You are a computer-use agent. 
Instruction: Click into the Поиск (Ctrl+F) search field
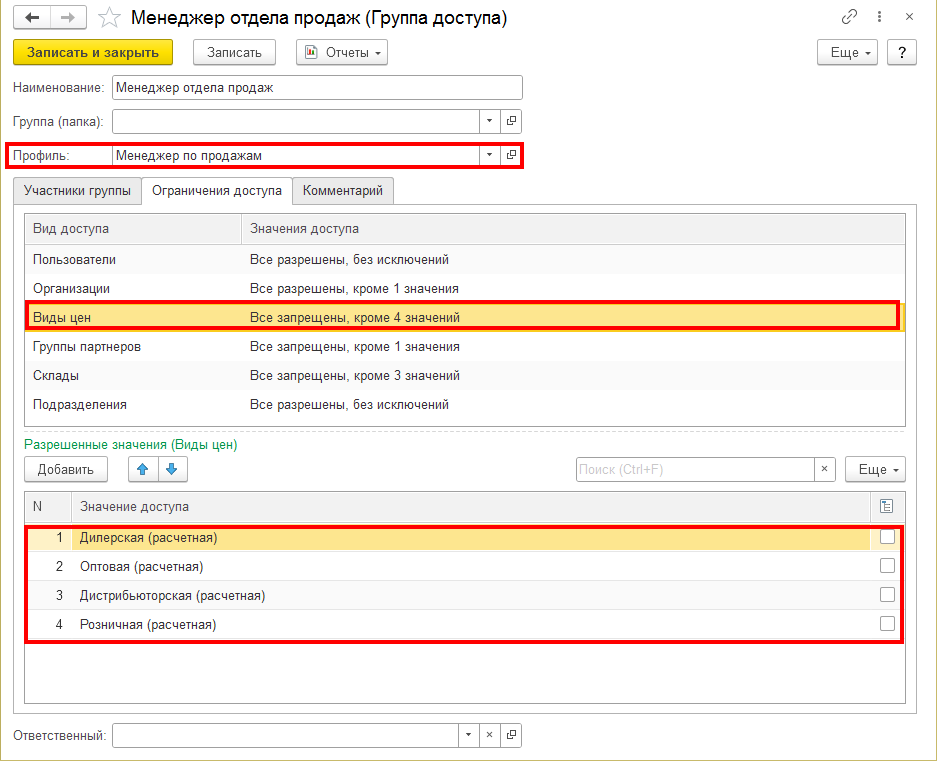(694, 469)
